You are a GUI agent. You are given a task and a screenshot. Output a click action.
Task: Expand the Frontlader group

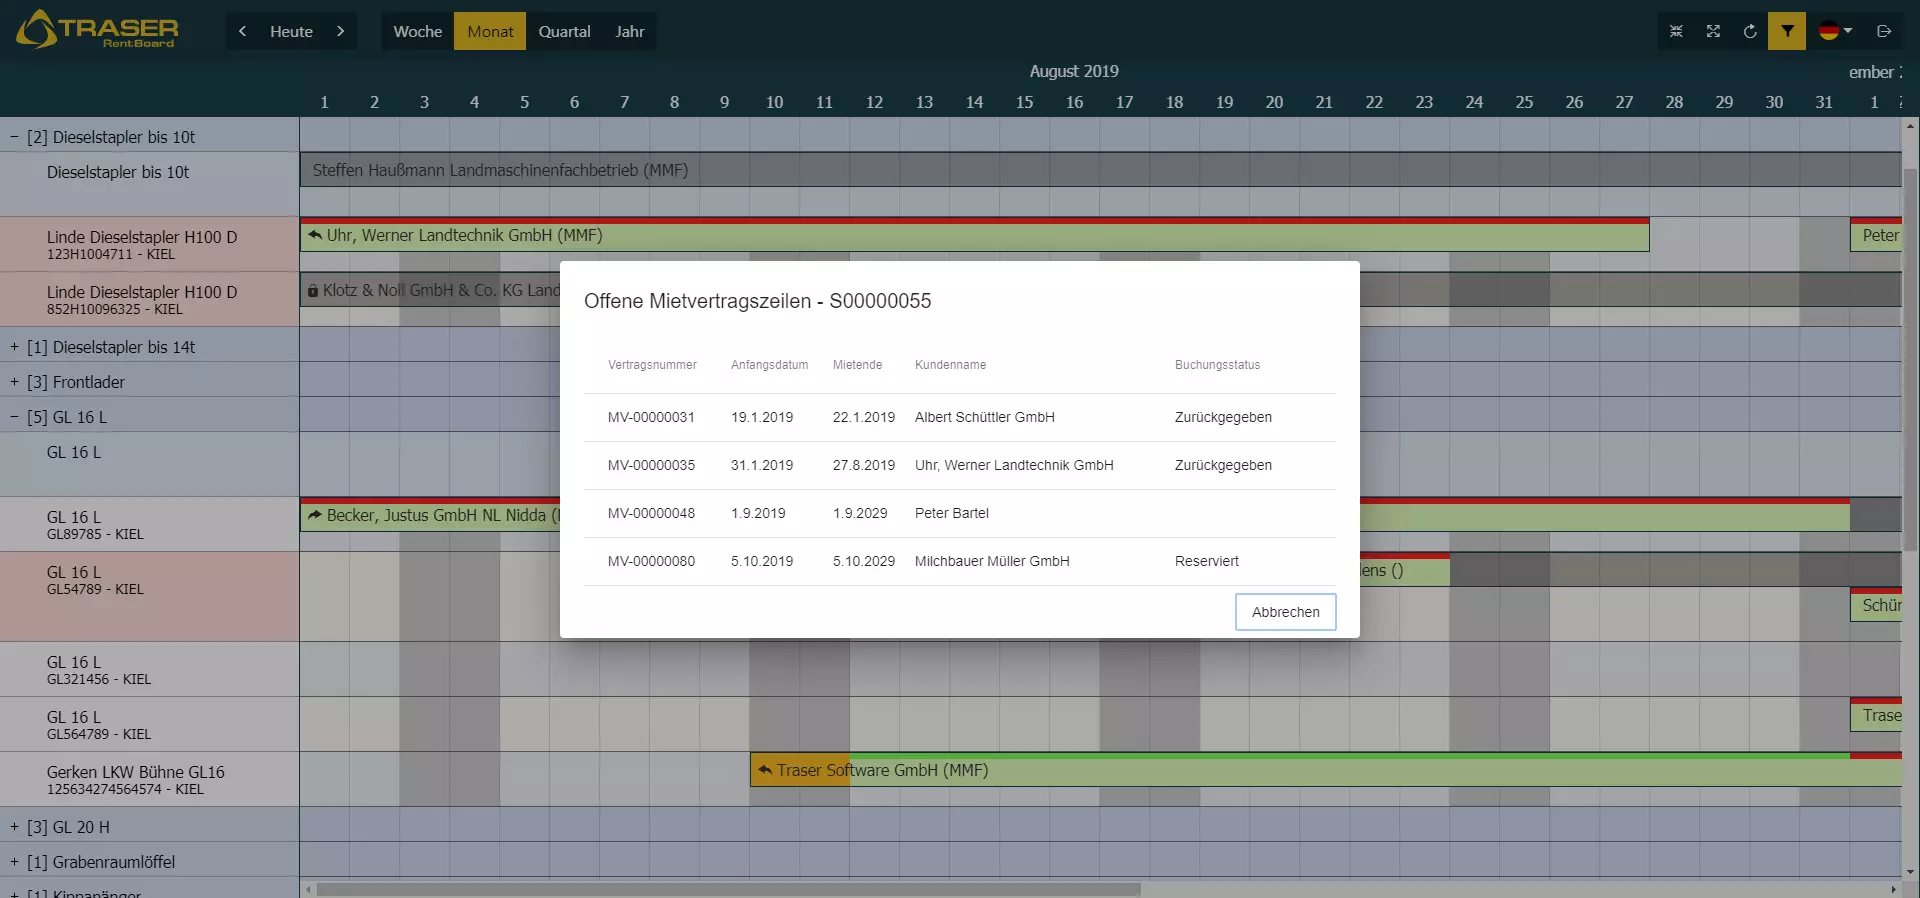pos(14,382)
